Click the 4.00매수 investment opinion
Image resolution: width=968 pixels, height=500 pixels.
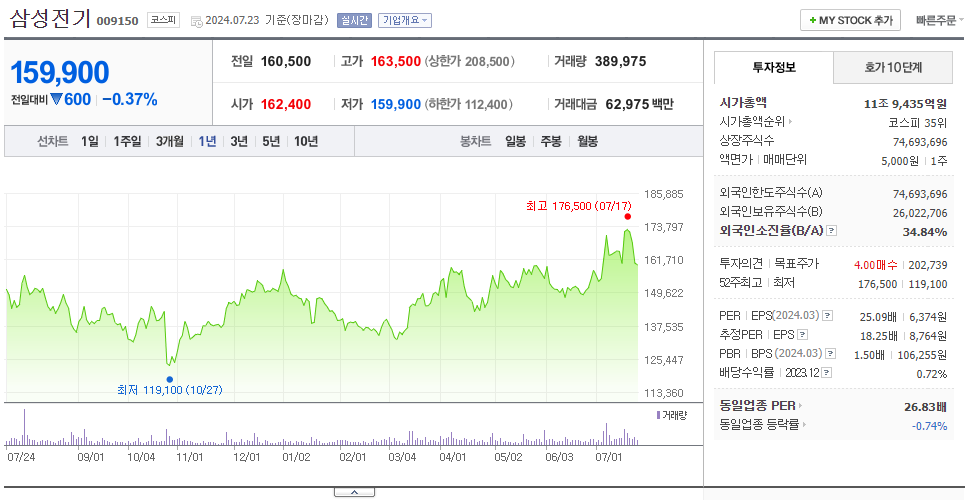click(x=876, y=265)
